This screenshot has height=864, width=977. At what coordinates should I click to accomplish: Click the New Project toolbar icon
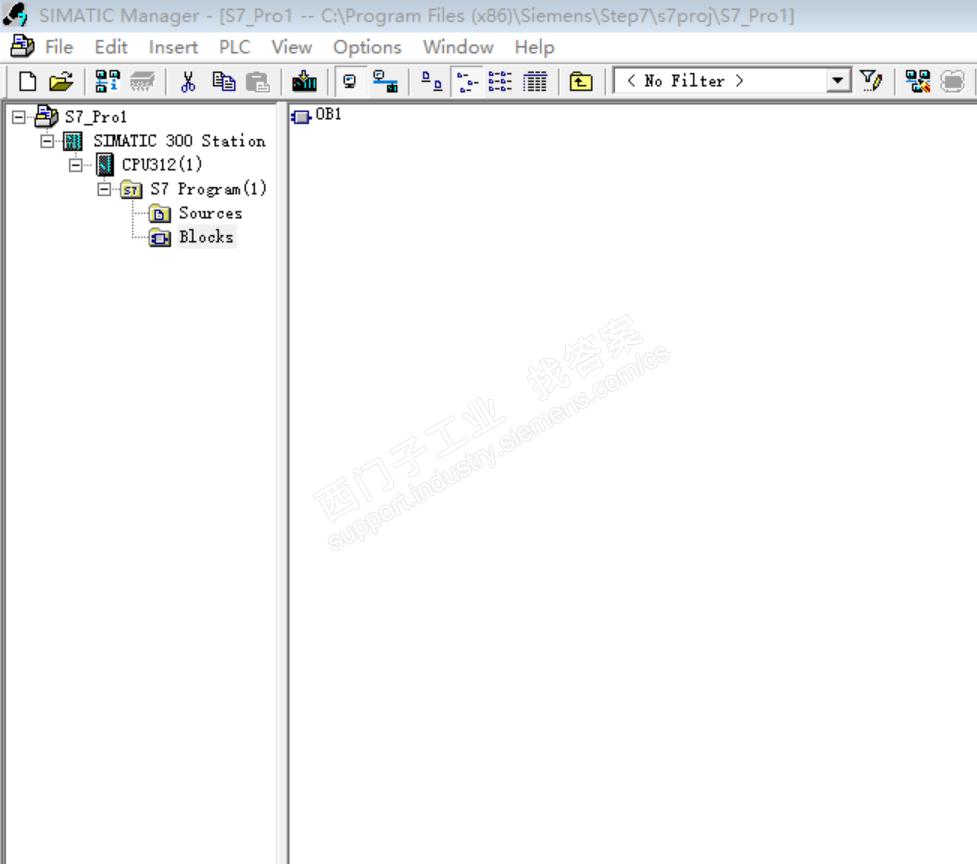point(27,82)
